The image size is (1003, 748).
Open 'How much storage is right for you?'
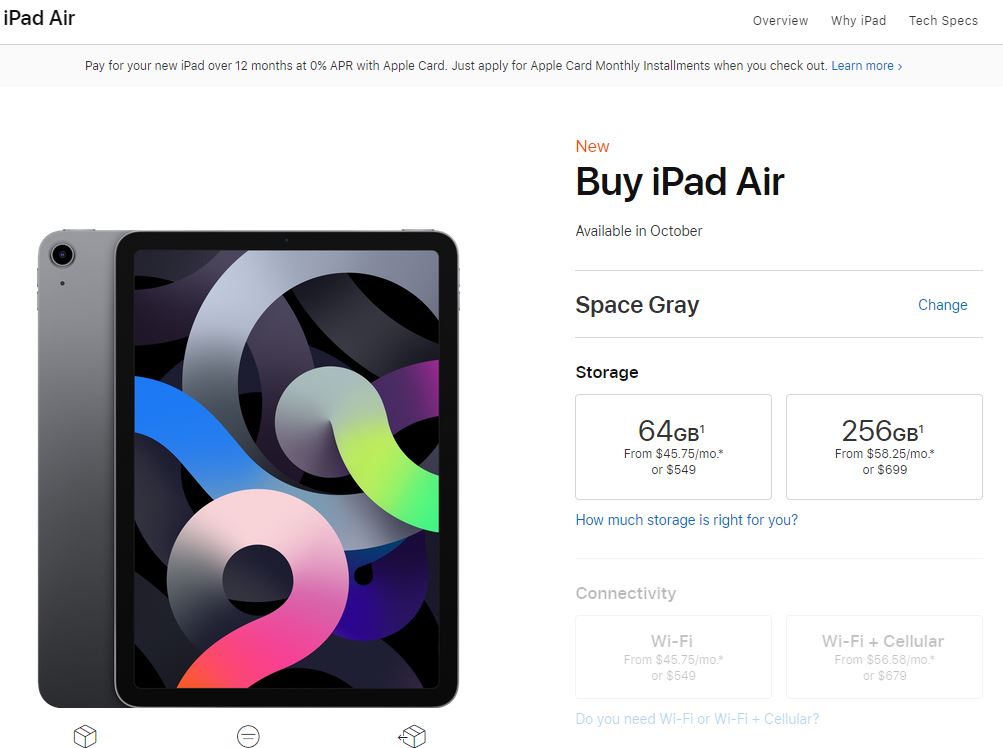click(686, 520)
